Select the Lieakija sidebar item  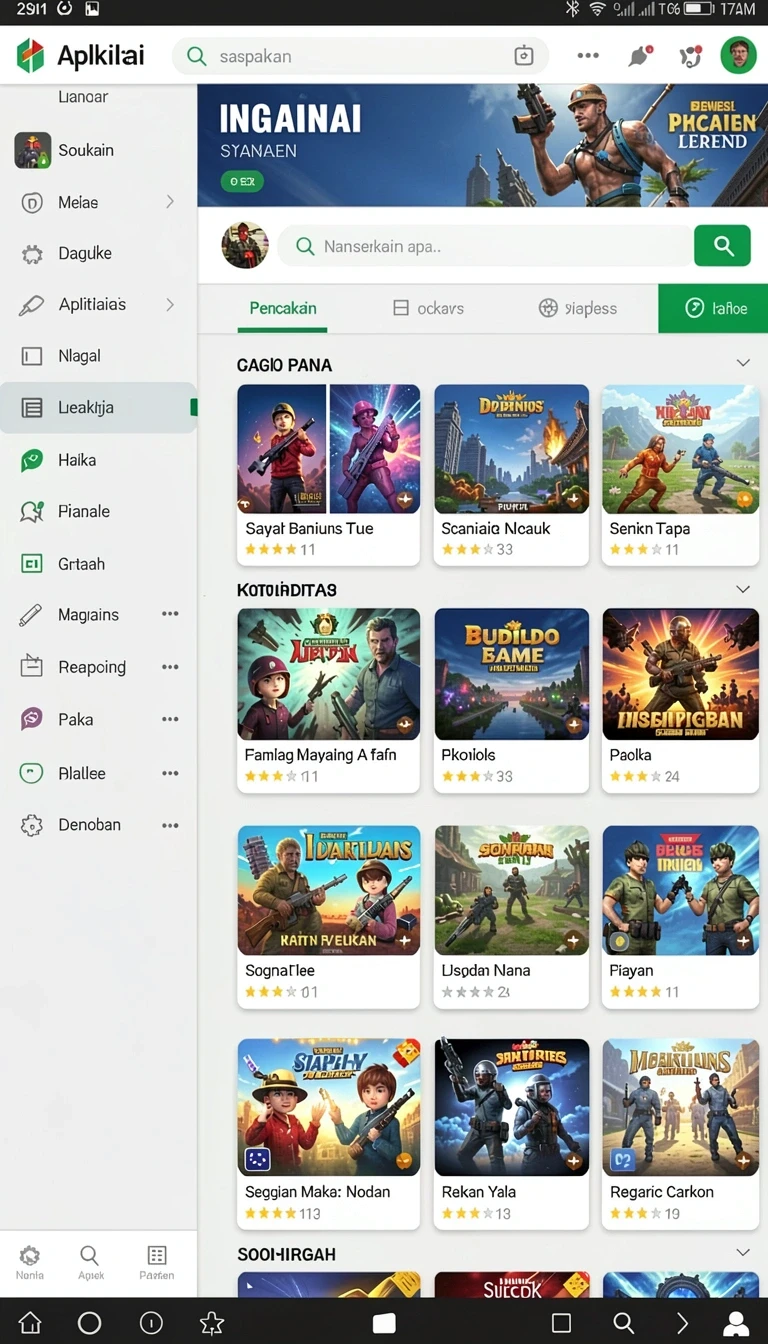(x=98, y=407)
